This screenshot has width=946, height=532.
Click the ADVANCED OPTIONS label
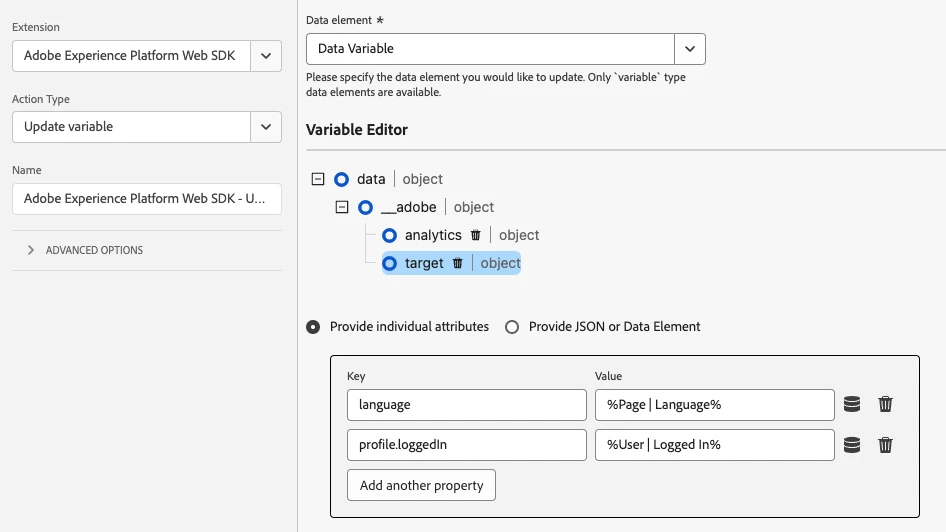94,250
